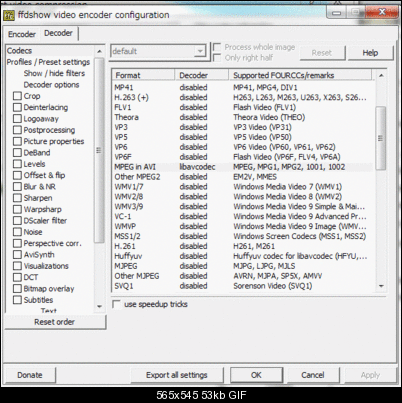Toggle the Warpsharp checkbox

[x=17, y=209]
